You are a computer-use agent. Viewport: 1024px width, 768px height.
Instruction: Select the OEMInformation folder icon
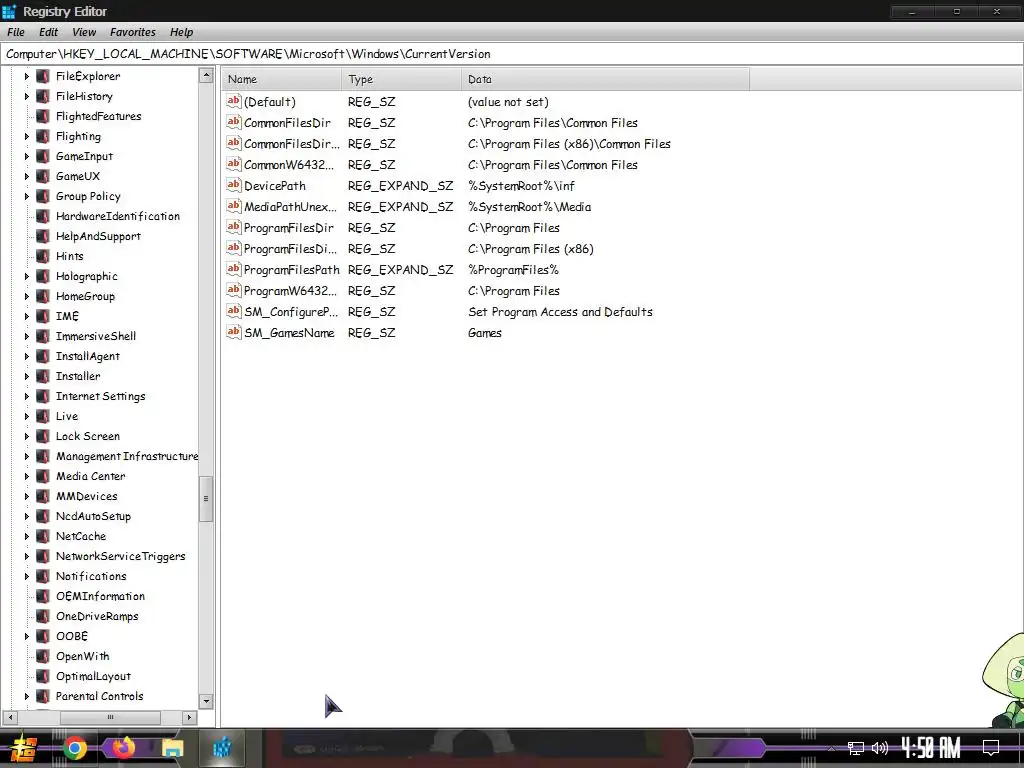42,596
